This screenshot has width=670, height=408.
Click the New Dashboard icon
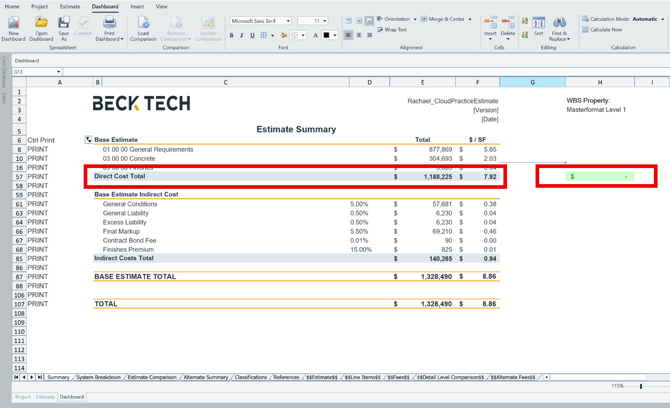pos(13,24)
